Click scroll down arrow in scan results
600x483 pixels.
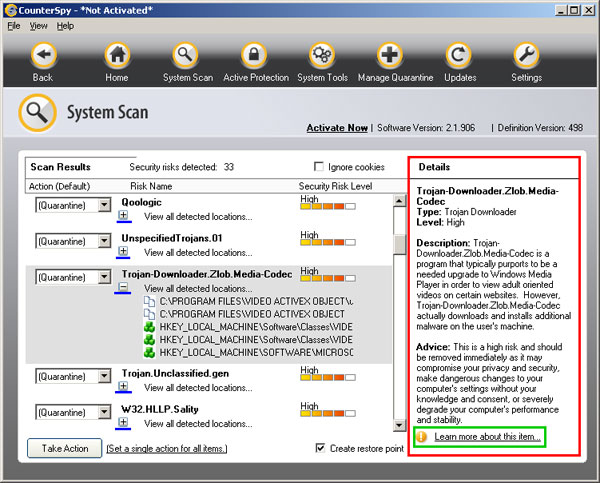(399, 425)
